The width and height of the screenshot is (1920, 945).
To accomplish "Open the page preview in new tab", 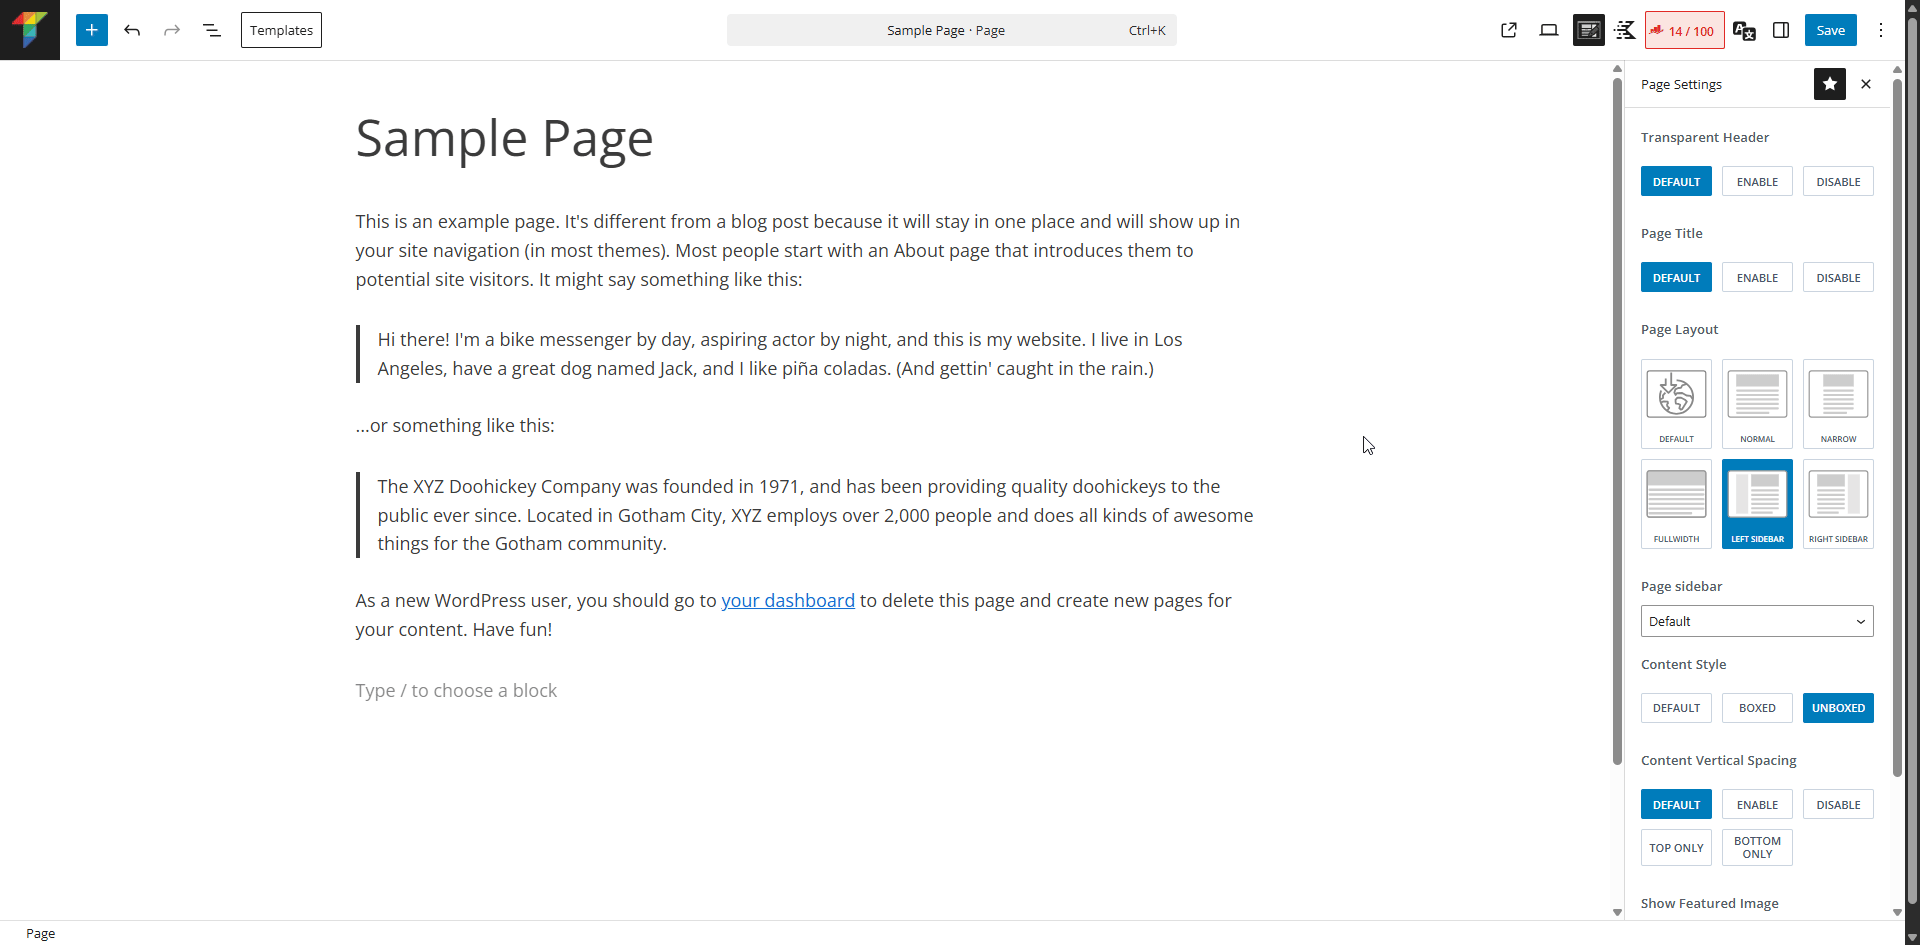I will coord(1509,30).
